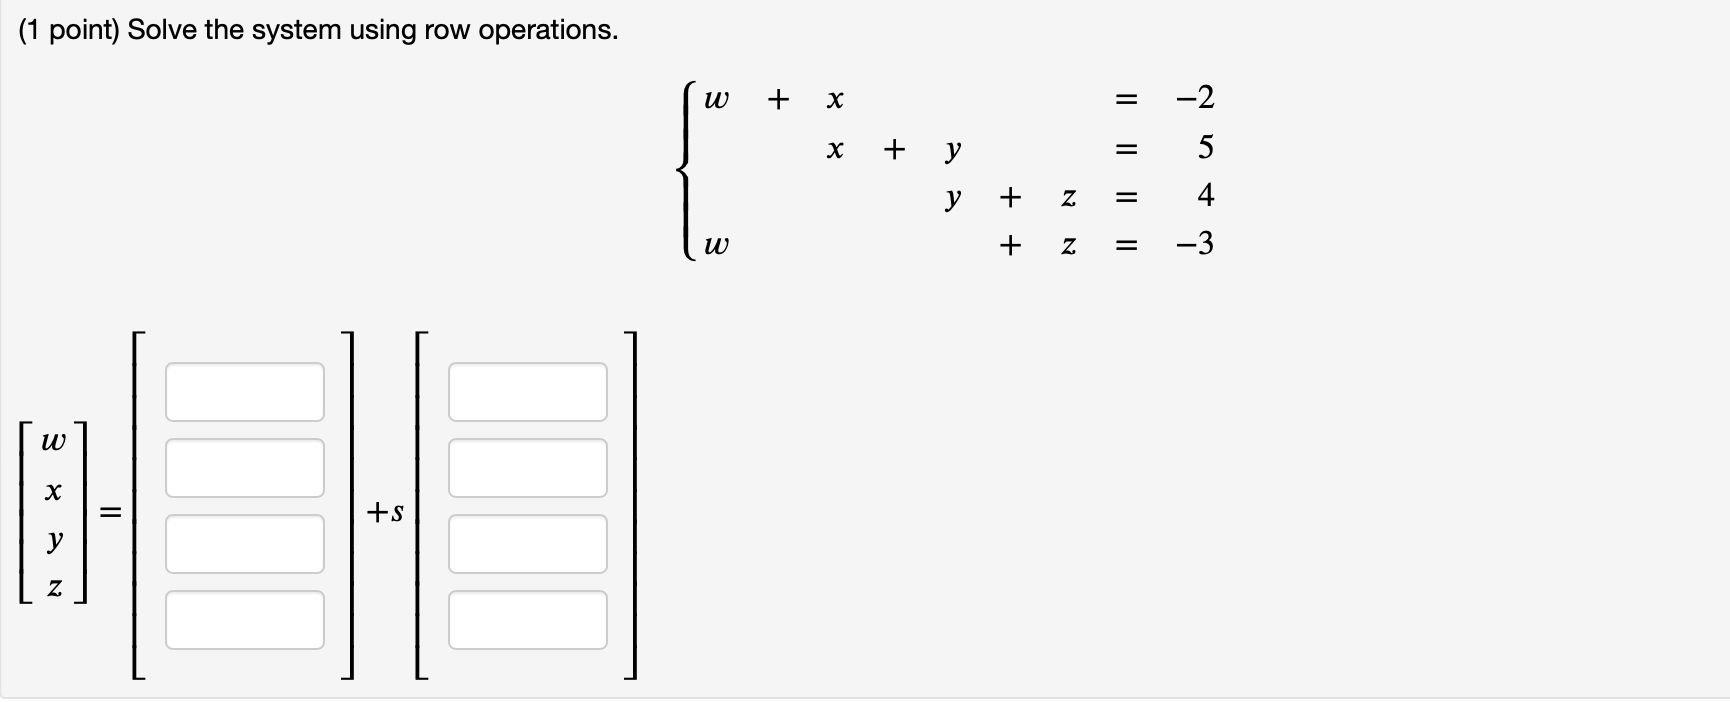1730x702 pixels.
Task: Click the -2 value in the first equation
Action: tap(1194, 98)
